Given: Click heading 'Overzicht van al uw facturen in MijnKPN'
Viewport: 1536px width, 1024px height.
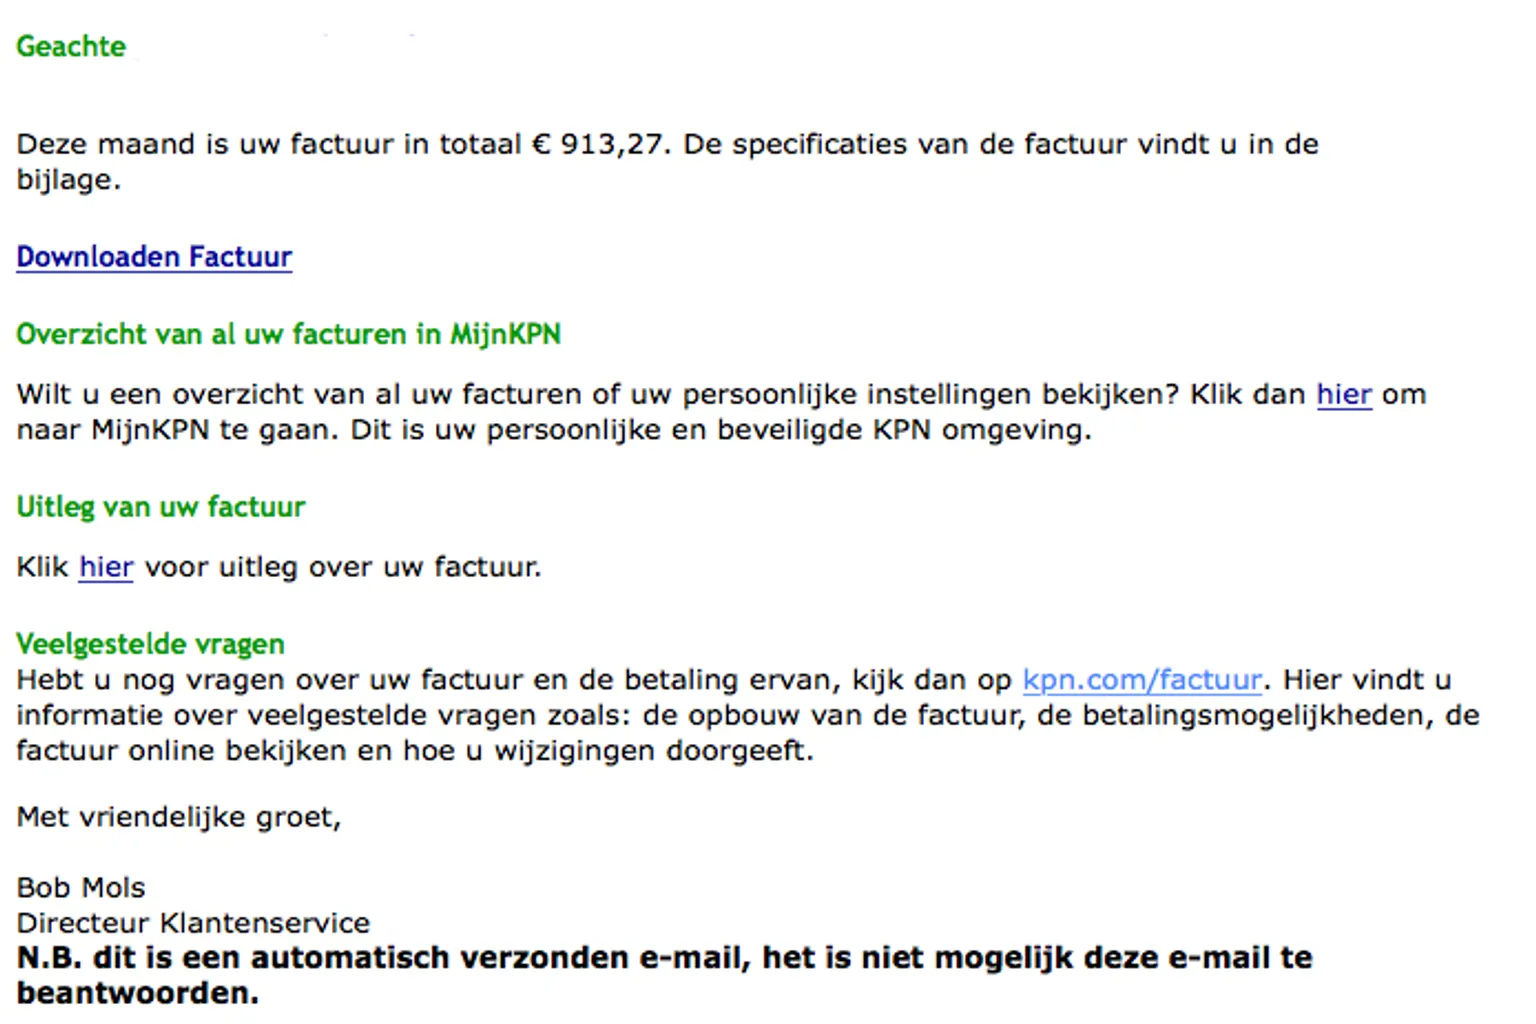Looking at the screenshot, I should click(288, 334).
